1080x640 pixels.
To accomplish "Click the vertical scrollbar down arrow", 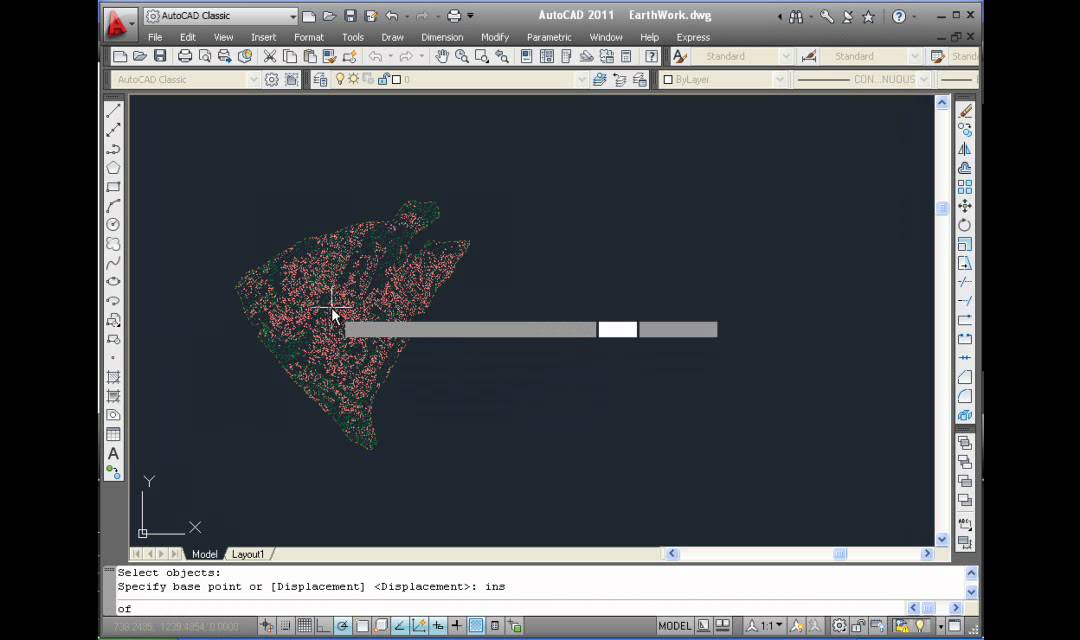I will (942, 539).
